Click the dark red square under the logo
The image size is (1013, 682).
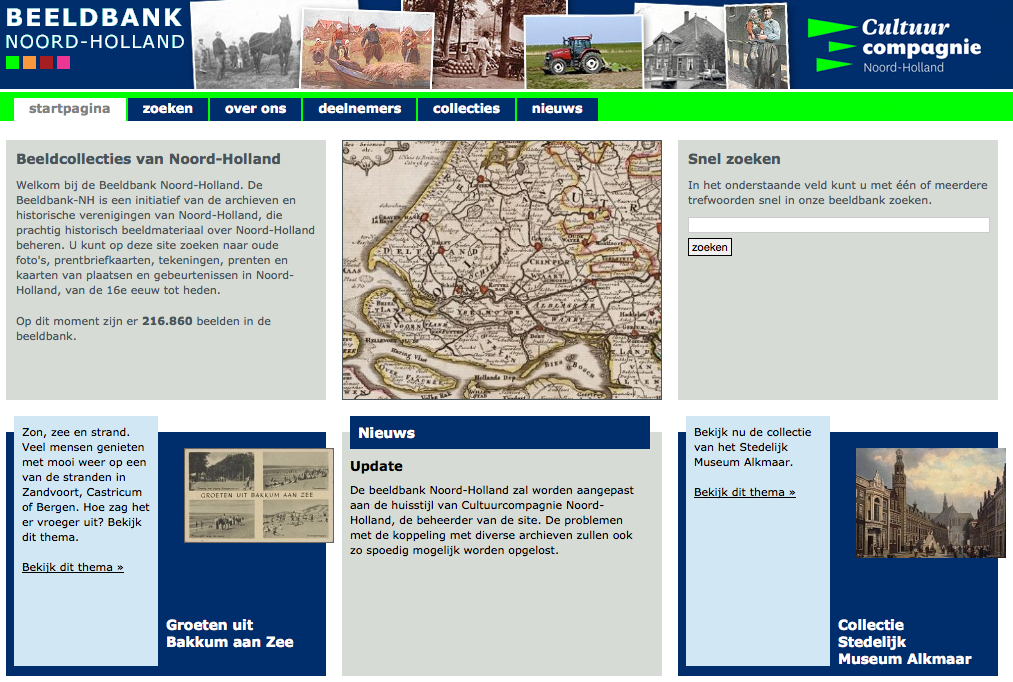(47, 63)
